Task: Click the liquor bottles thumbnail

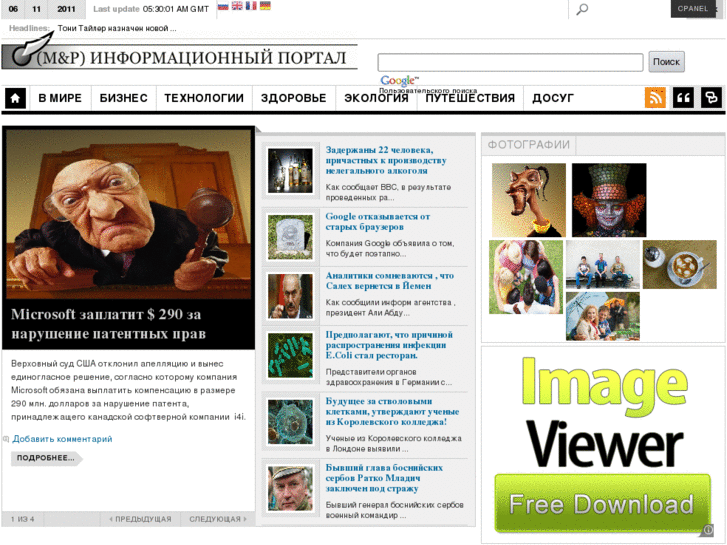Action: pyautogui.click(x=290, y=171)
